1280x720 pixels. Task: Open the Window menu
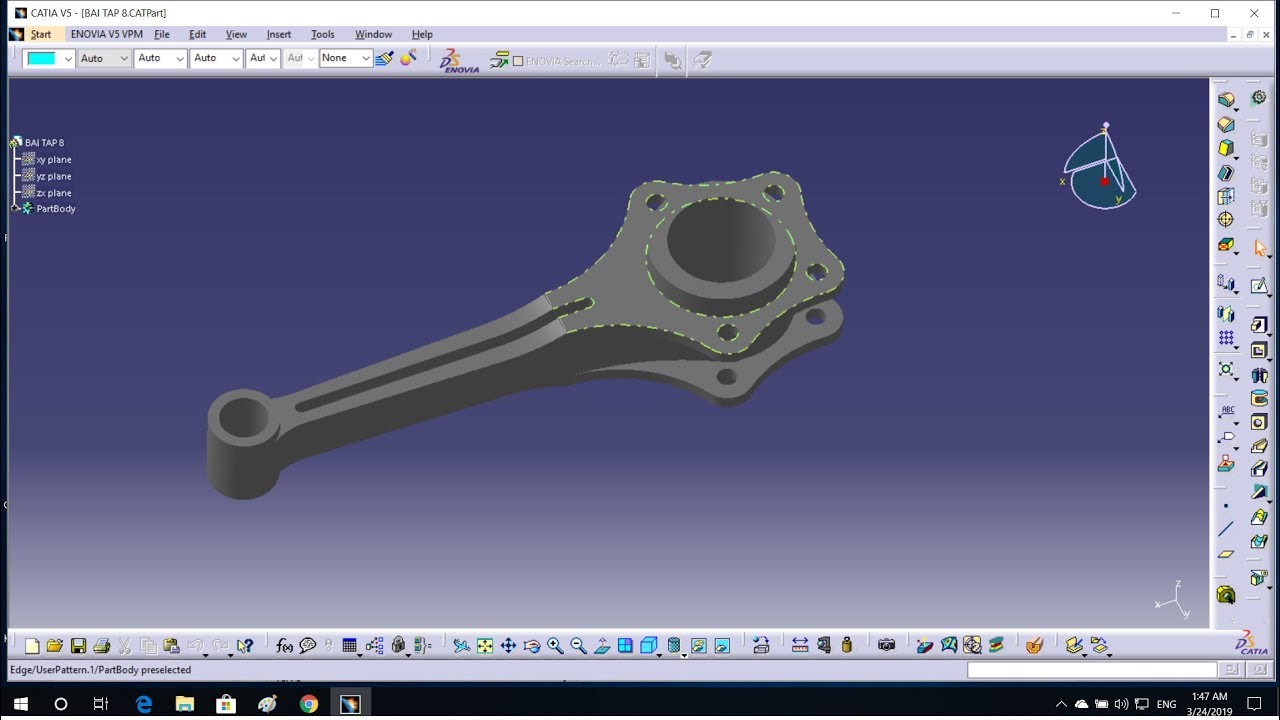374,34
